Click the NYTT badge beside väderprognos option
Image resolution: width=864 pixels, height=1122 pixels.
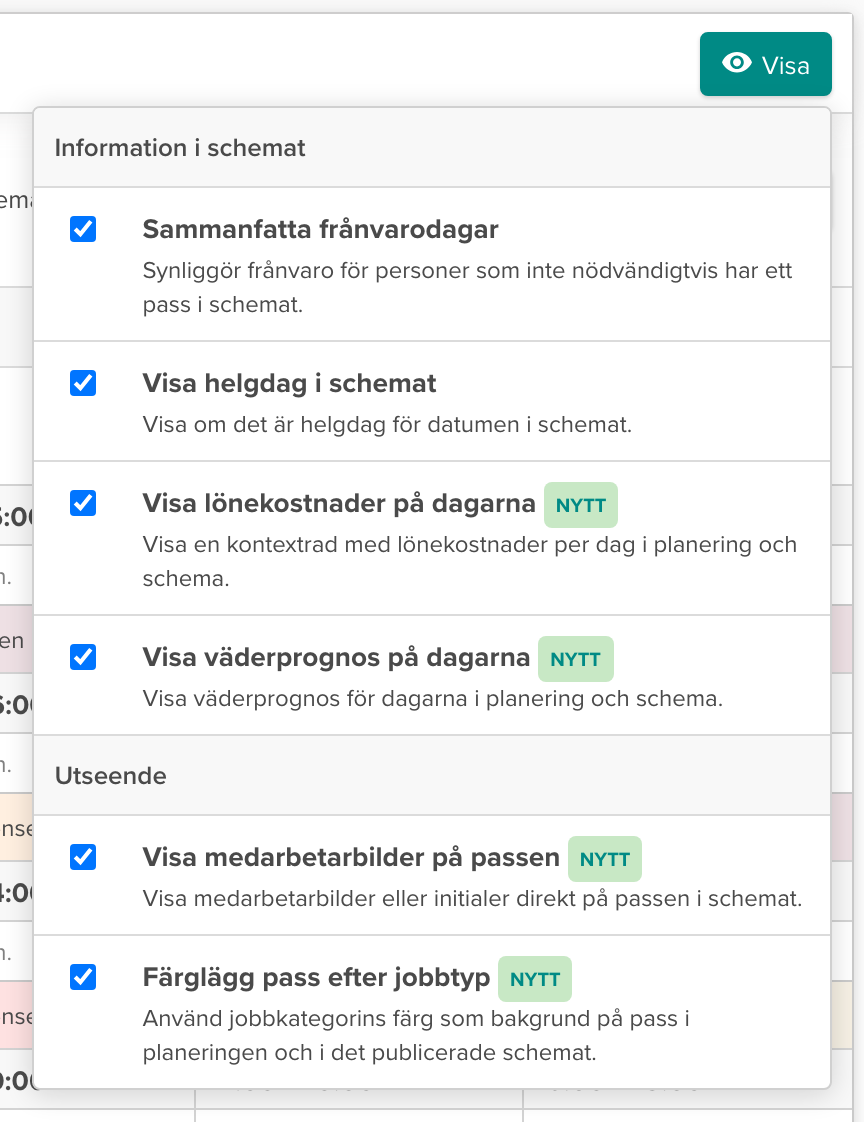tap(576, 659)
